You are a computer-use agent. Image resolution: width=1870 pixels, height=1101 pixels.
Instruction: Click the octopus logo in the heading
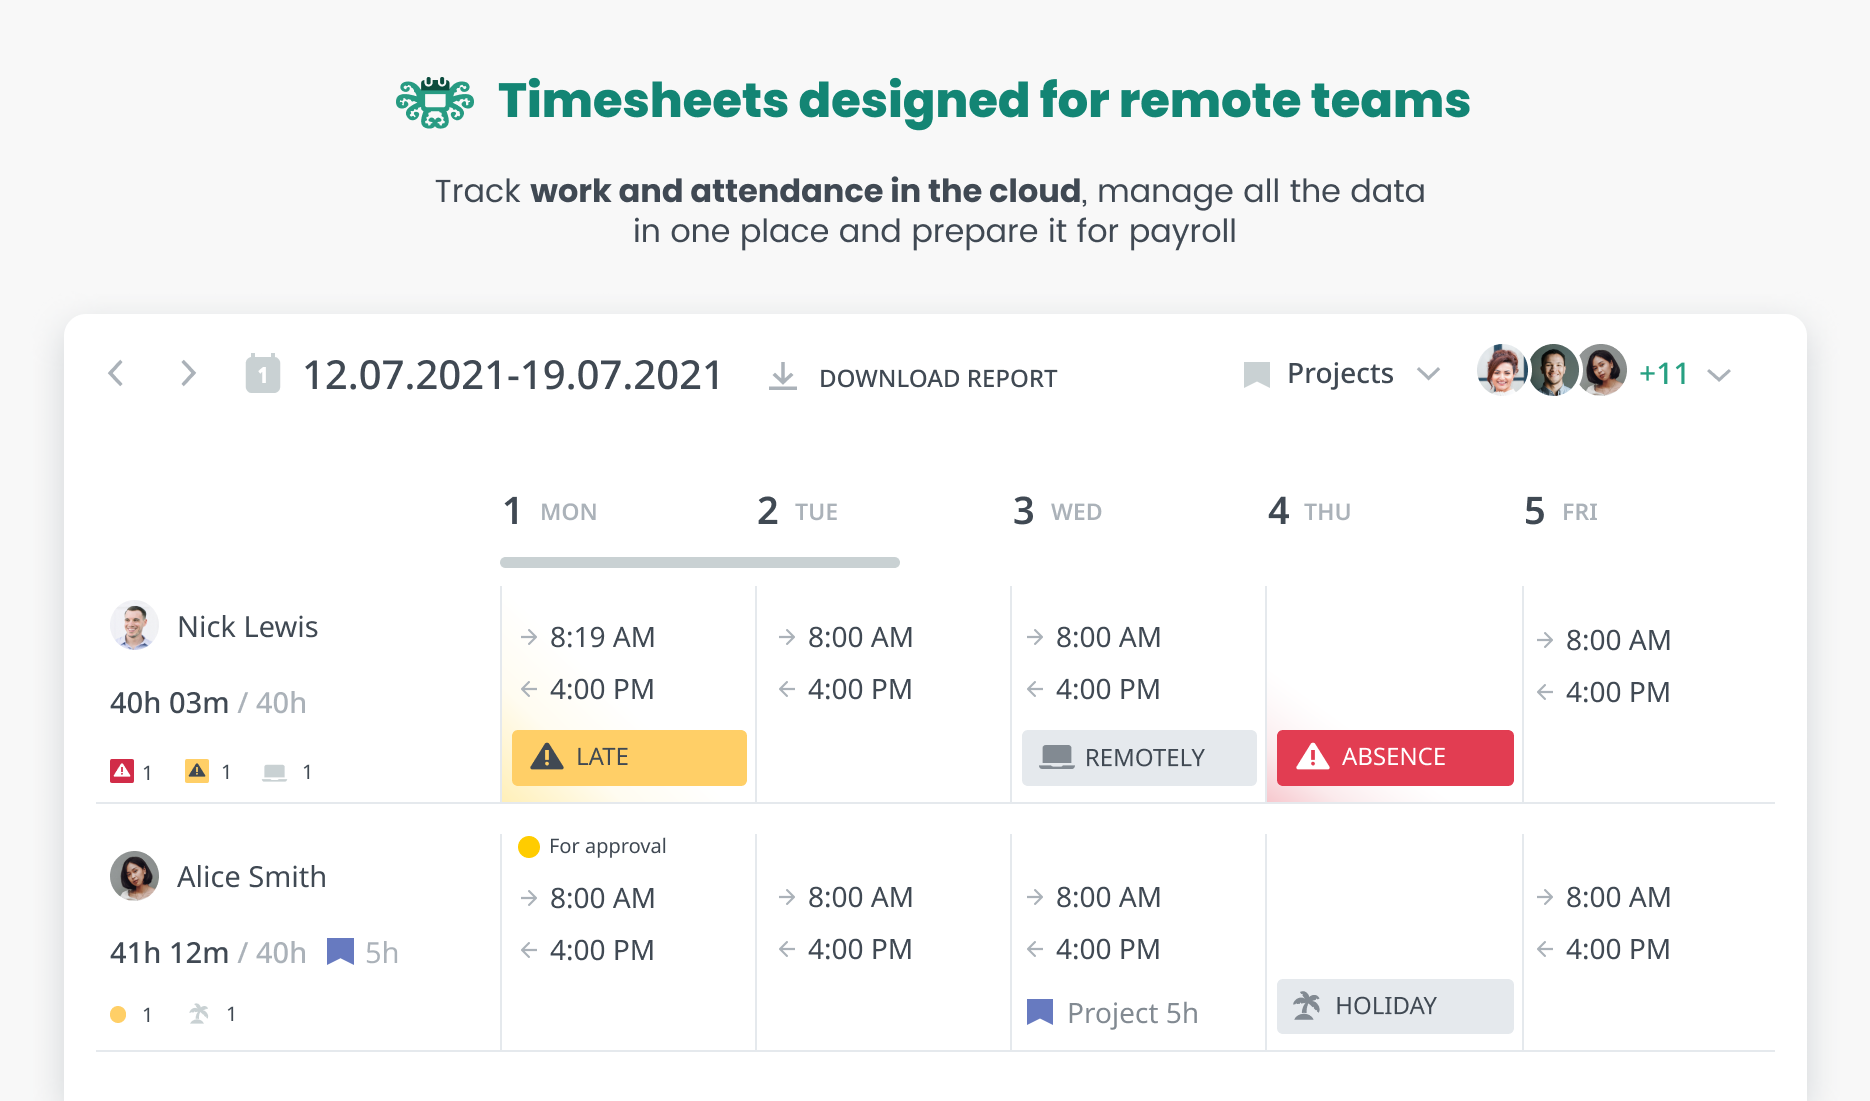pyautogui.click(x=435, y=102)
